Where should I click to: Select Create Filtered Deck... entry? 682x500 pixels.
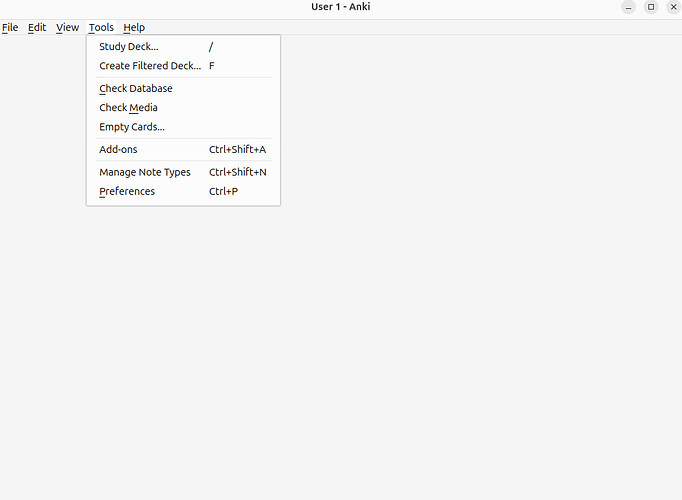(x=183, y=66)
